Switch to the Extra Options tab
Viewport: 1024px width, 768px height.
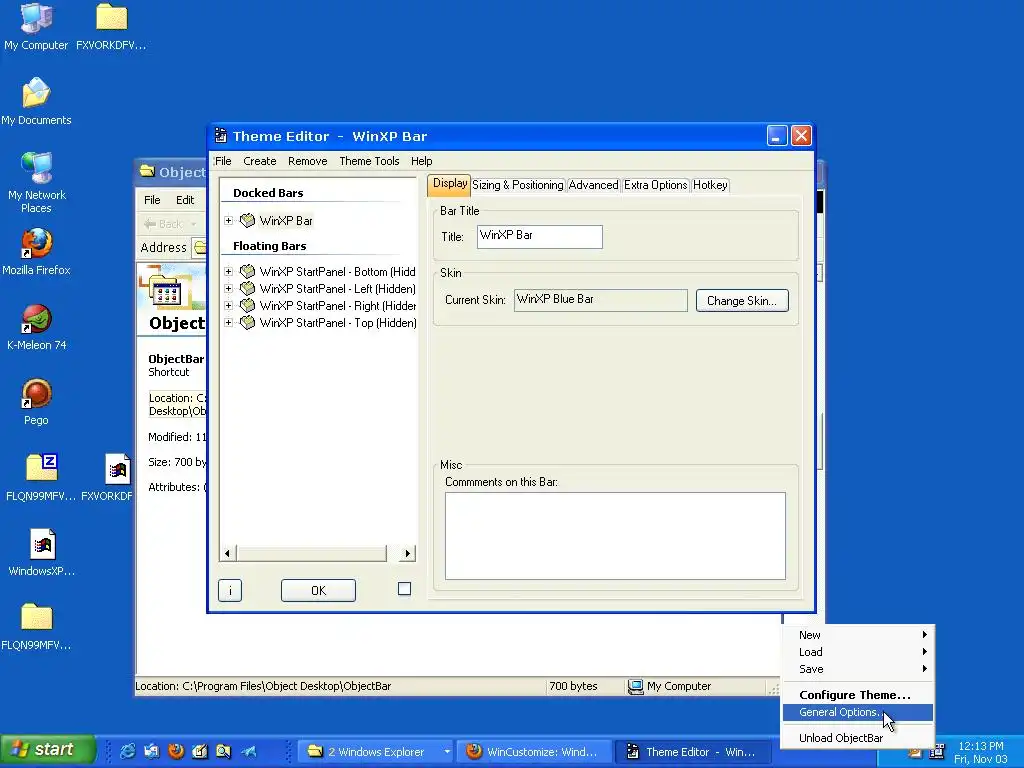(x=656, y=185)
